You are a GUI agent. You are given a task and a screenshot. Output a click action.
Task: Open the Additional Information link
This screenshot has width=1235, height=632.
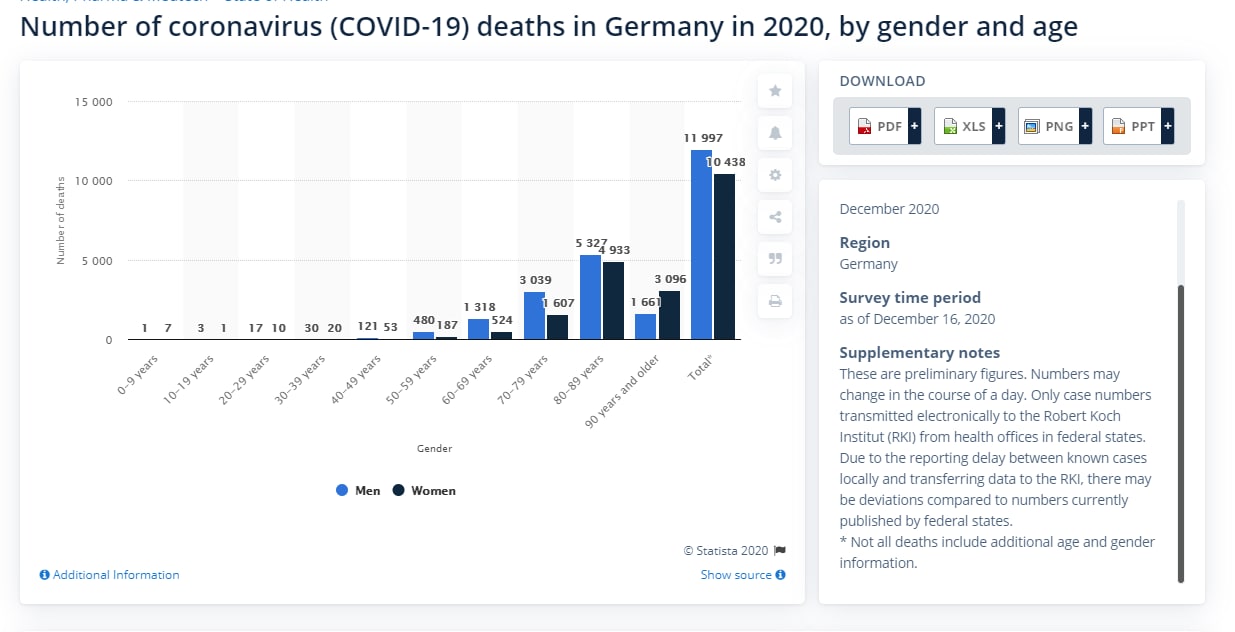pyautogui.click(x=110, y=575)
